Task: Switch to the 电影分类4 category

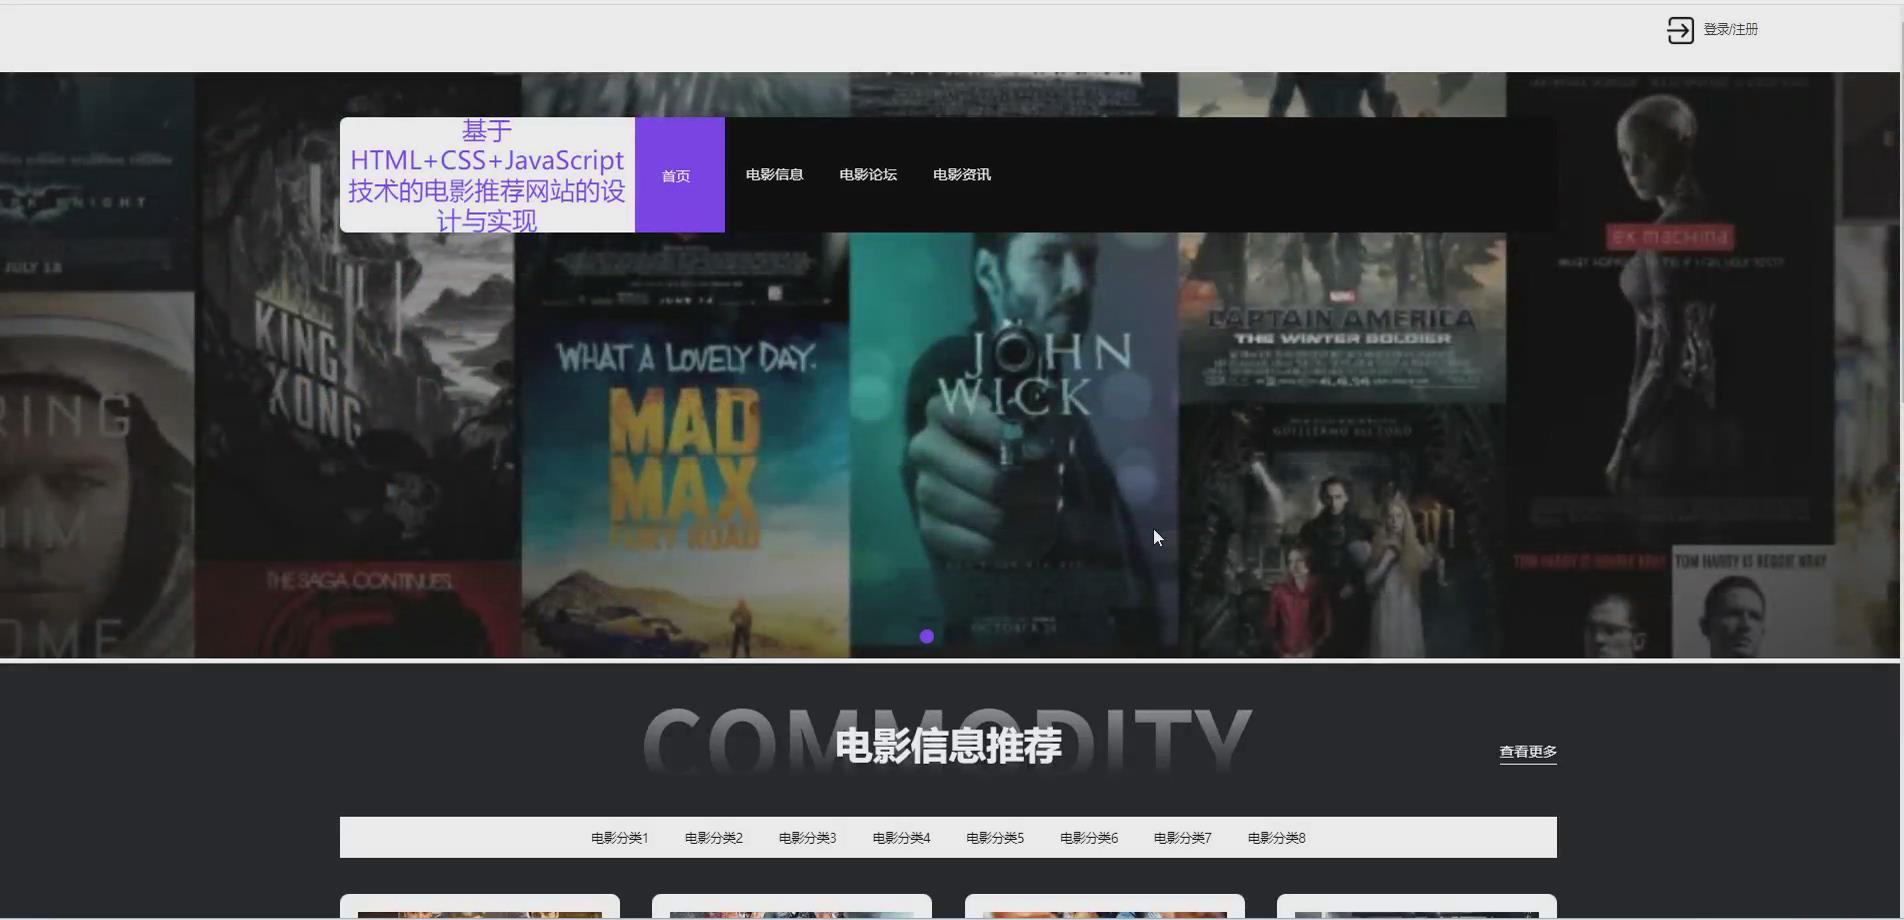Action: tap(902, 838)
